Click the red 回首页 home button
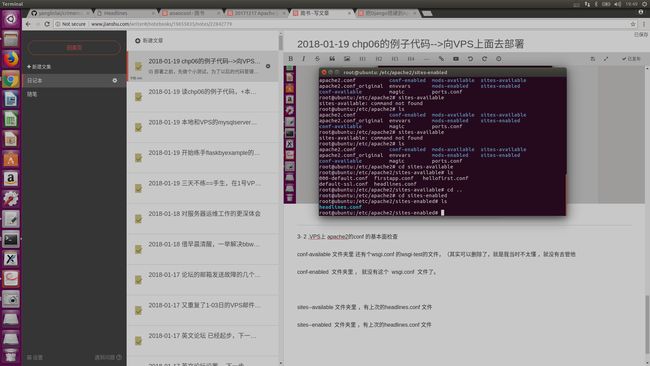 click(74, 48)
